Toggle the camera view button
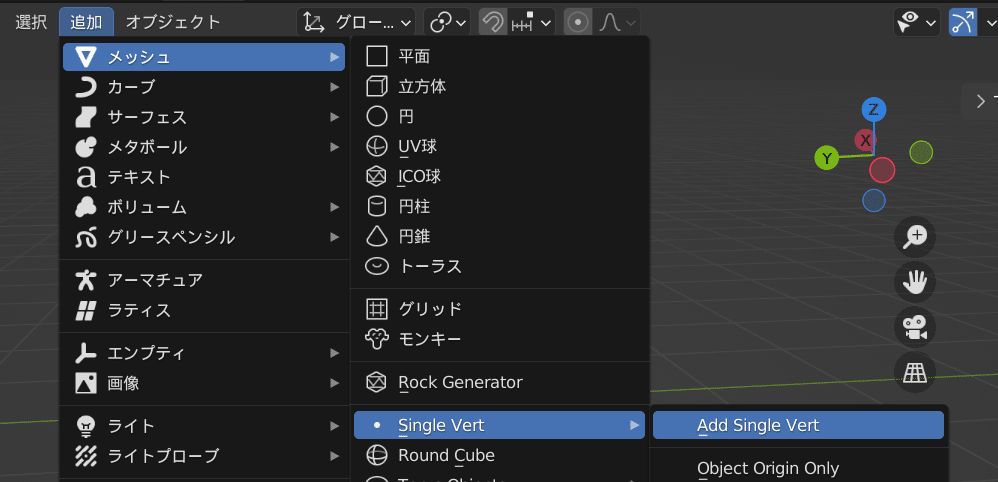Viewport: 998px width, 482px height. [915, 327]
